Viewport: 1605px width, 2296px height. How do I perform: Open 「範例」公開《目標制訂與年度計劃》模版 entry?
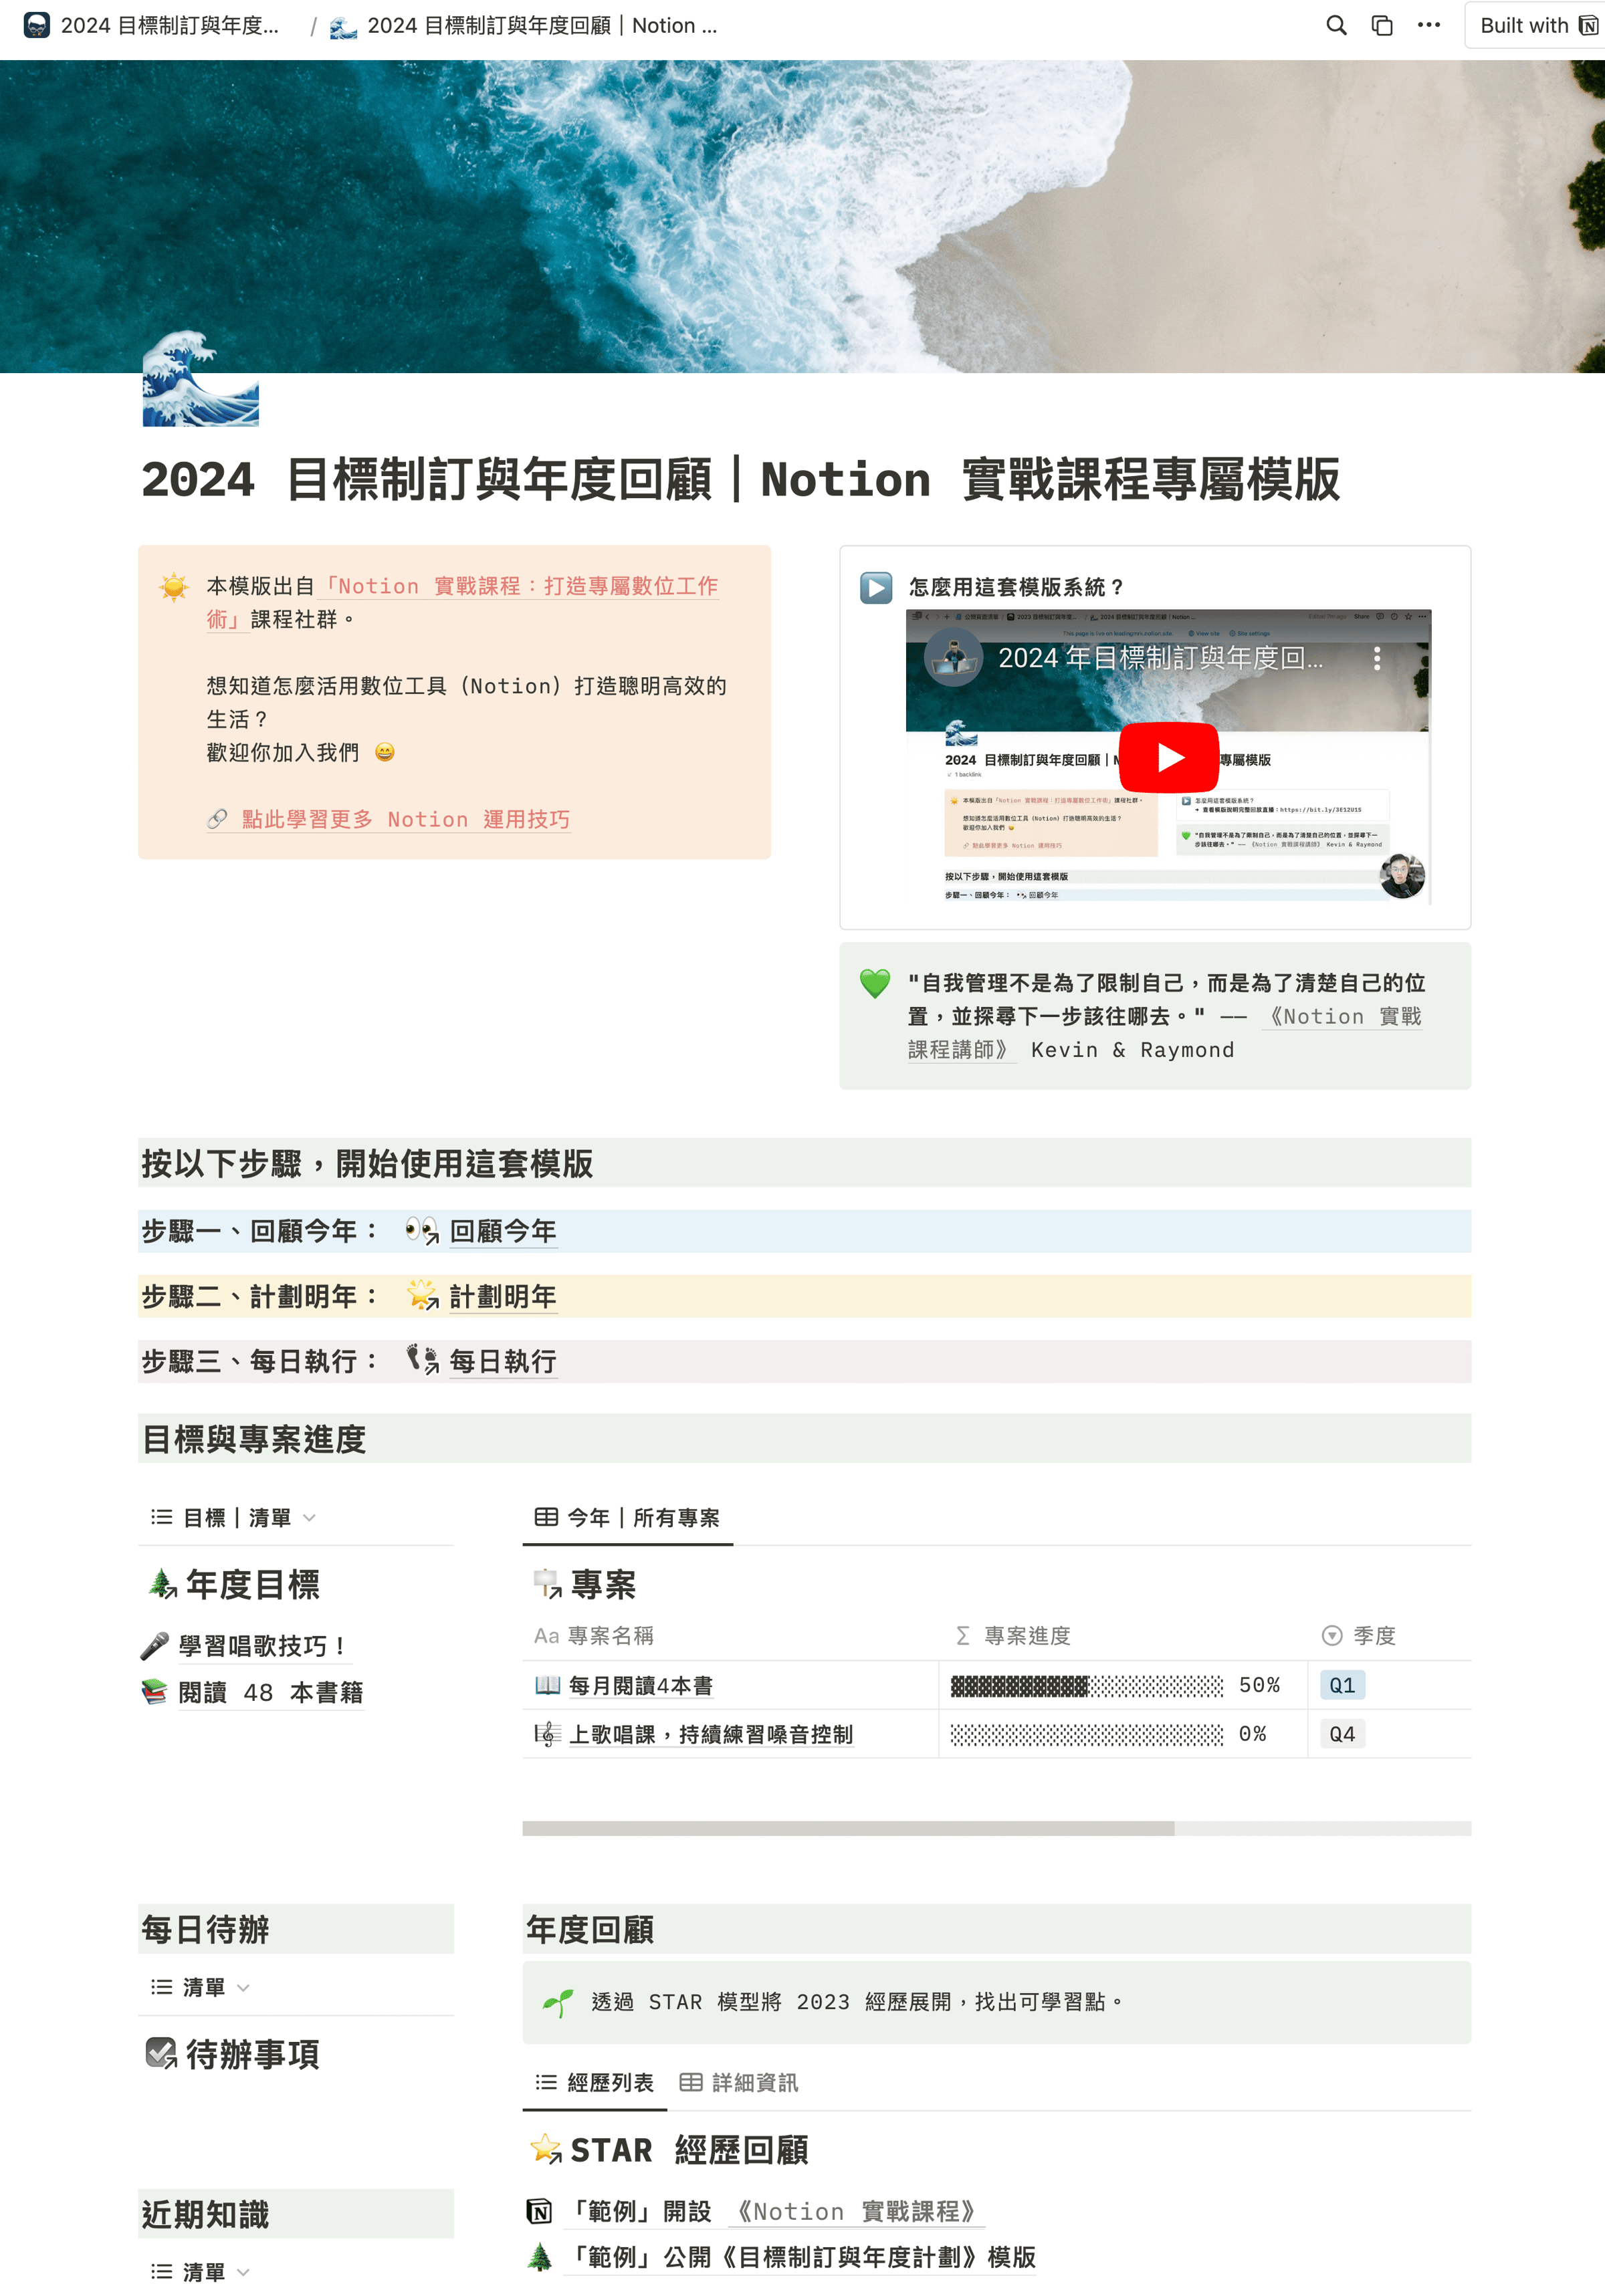coord(801,2258)
